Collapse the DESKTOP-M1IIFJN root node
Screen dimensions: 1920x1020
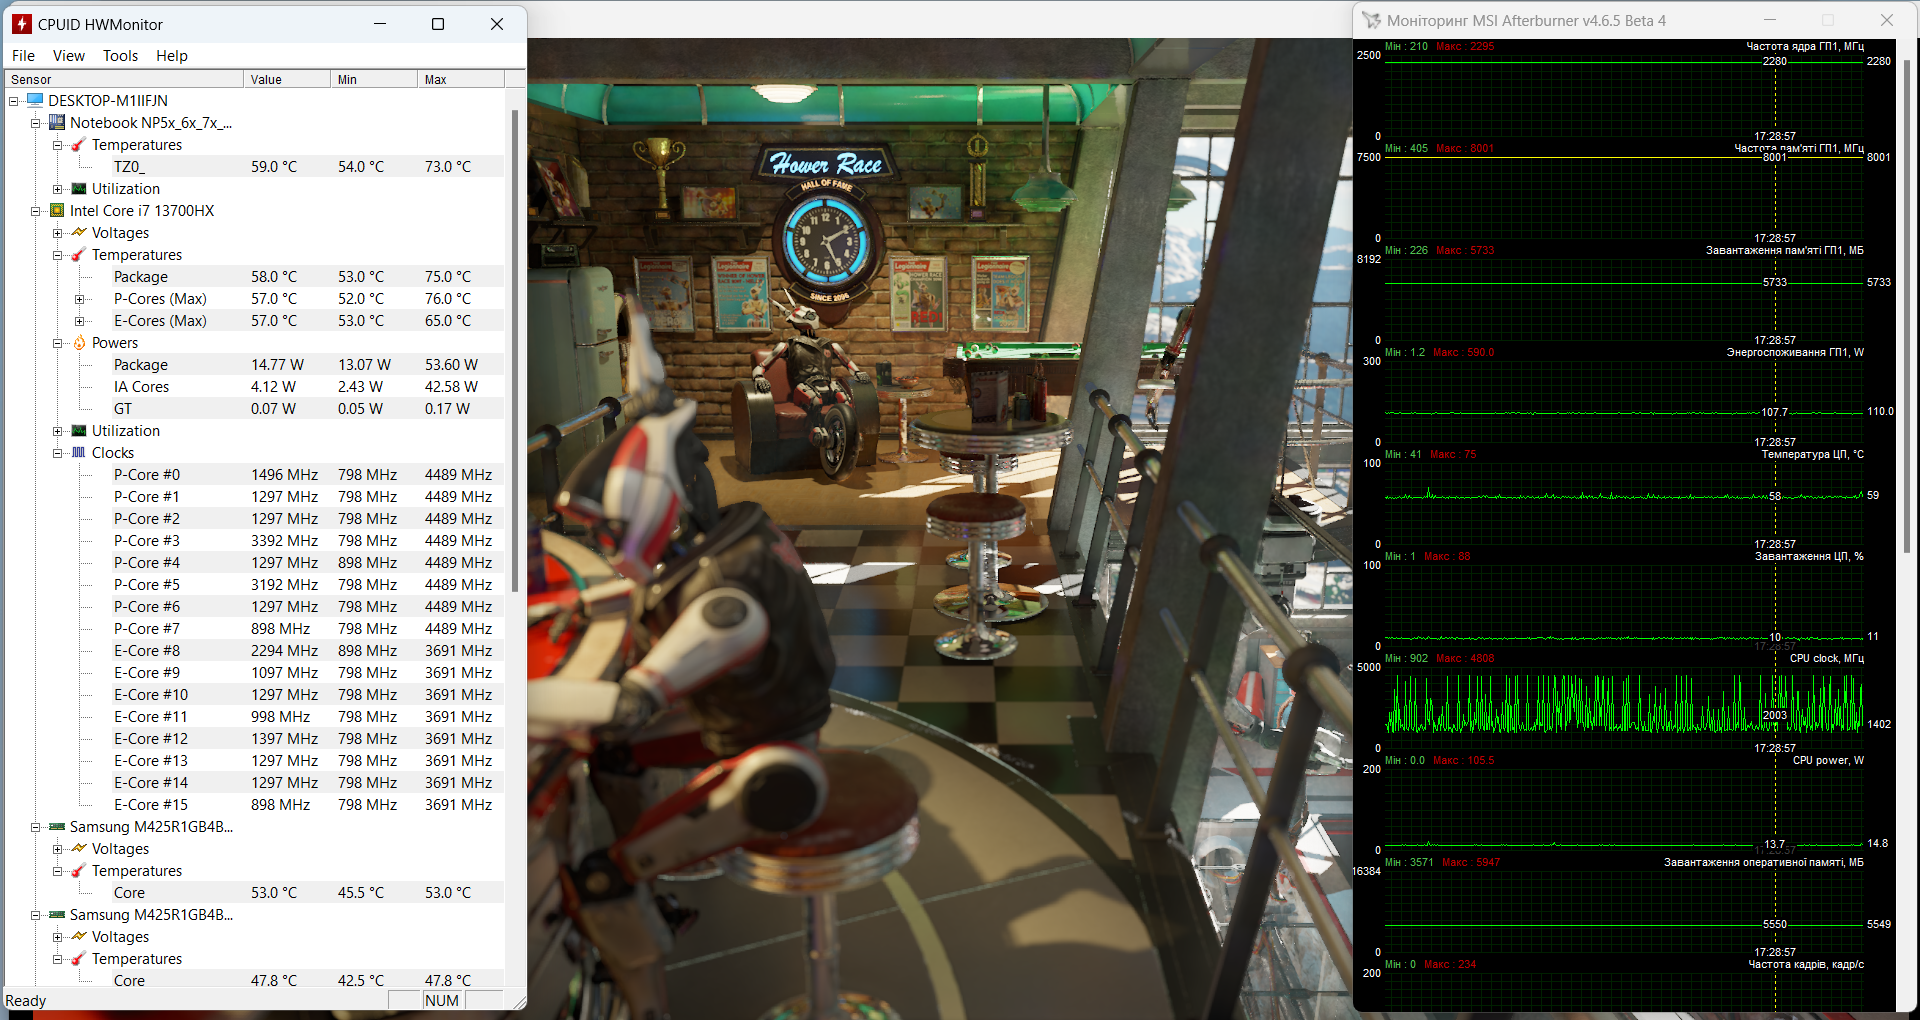coord(14,101)
